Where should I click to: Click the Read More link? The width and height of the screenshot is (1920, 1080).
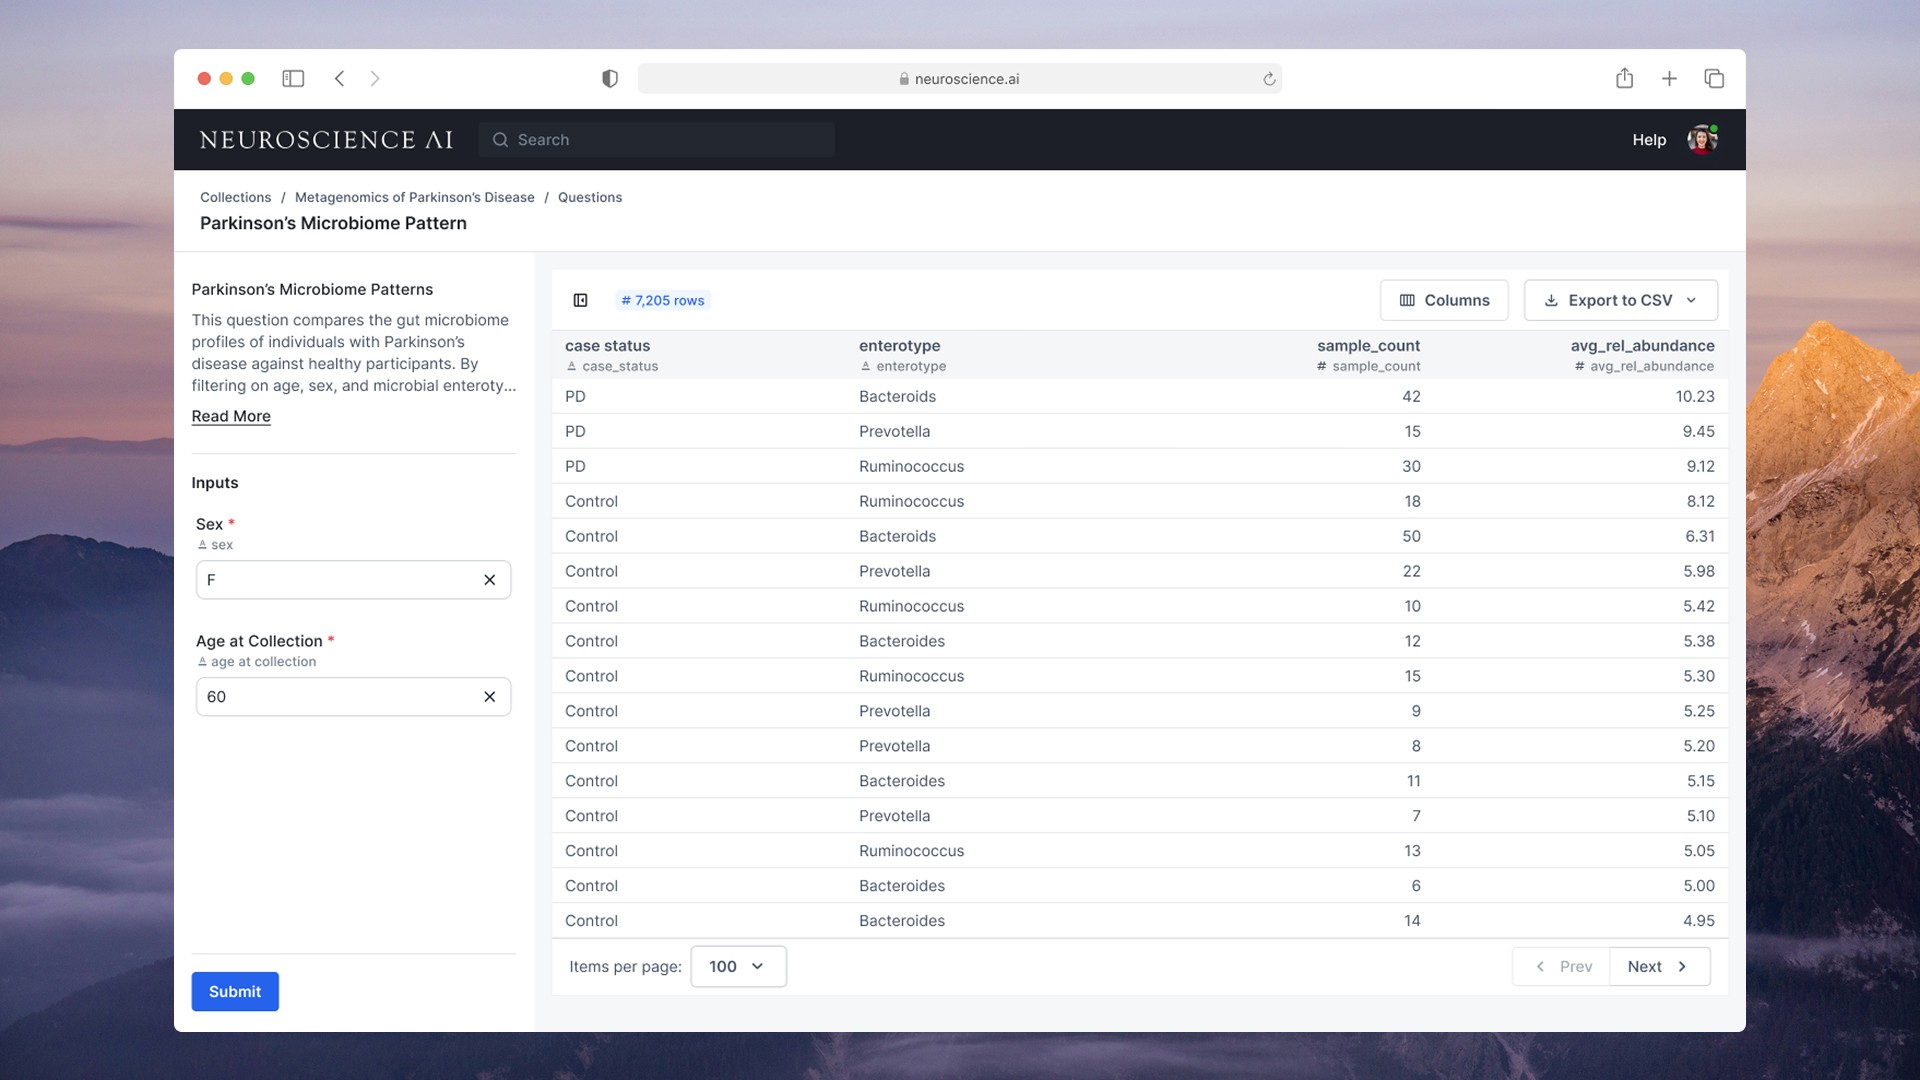[231, 416]
